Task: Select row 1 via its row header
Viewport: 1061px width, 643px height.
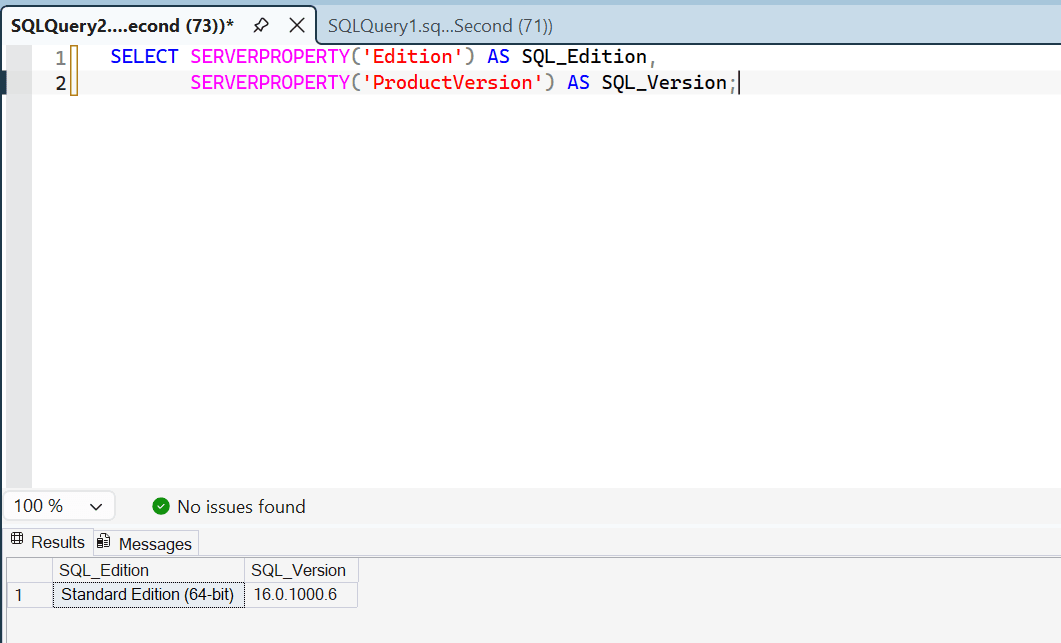Action: tap(28, 595)
